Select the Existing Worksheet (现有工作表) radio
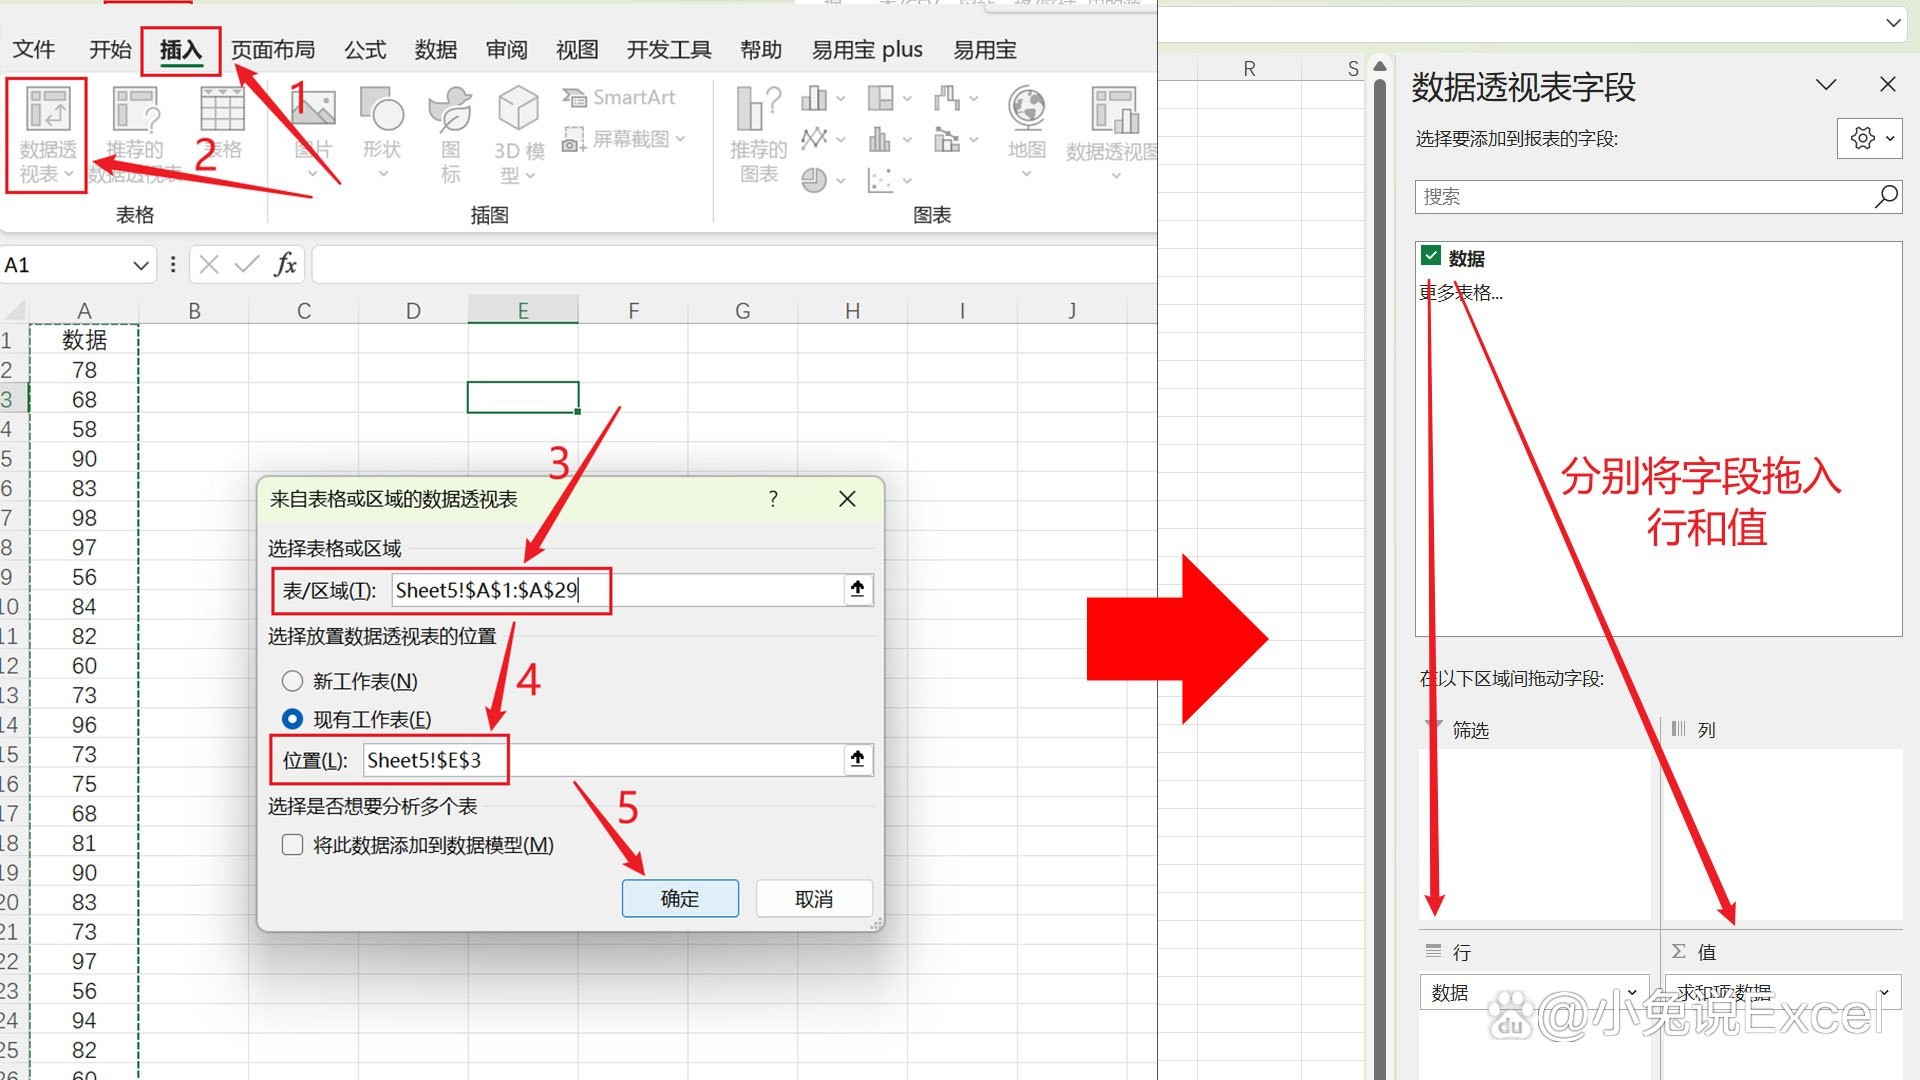Screen dimensions: 1920x1080 click(x=292, y=719)
